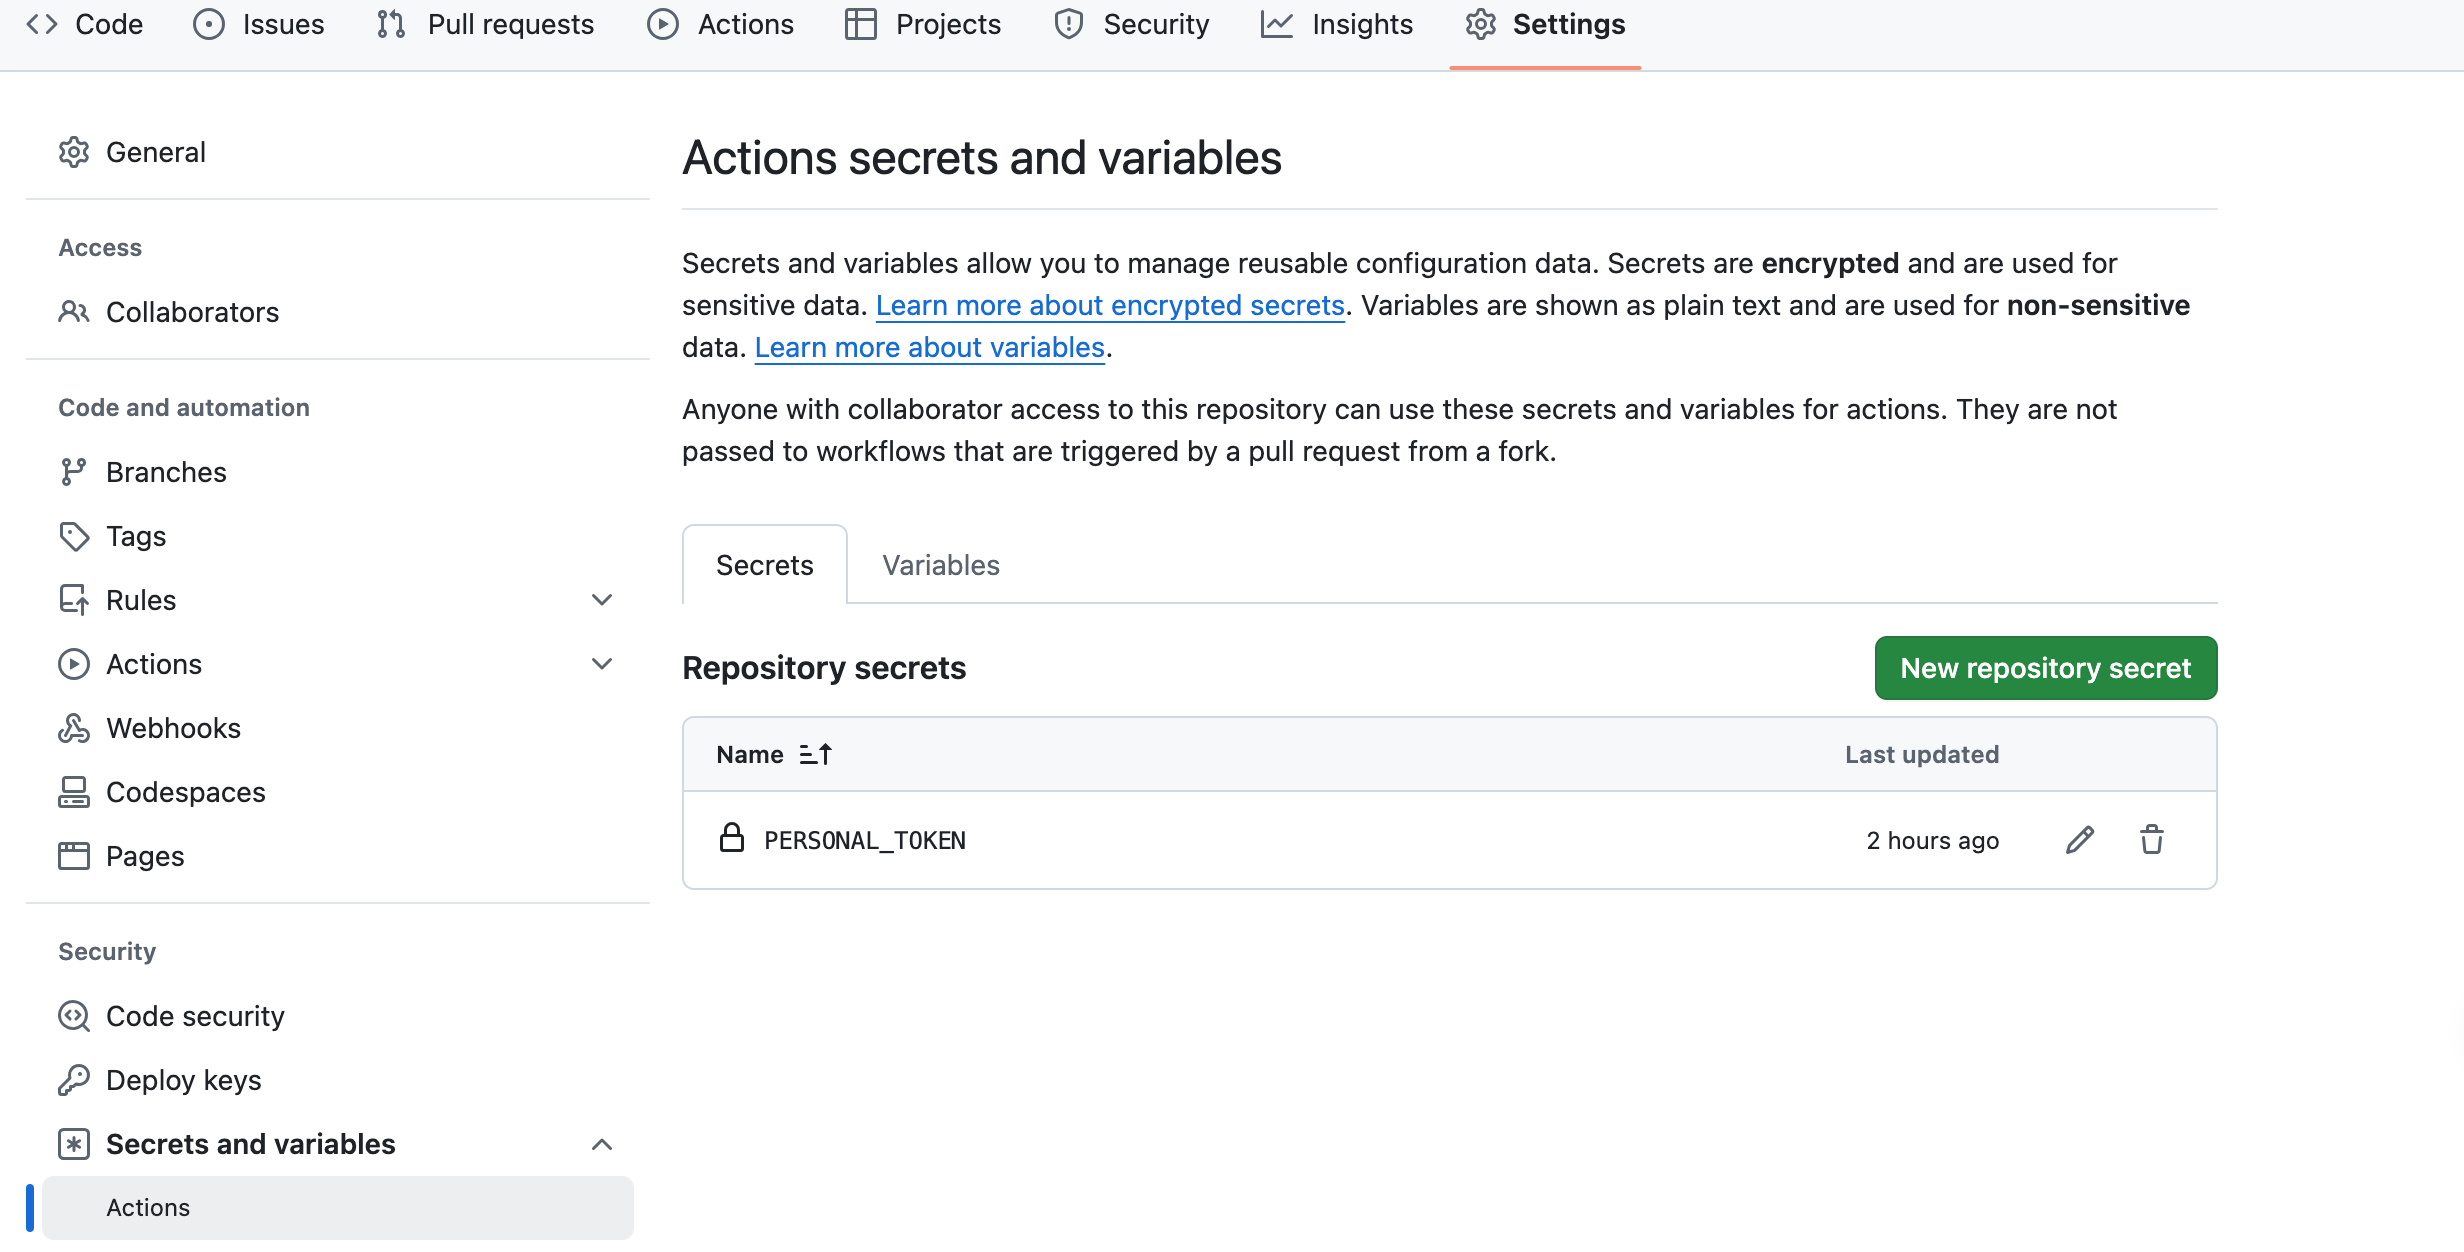Open Learn more about variables link

[929, 348]
